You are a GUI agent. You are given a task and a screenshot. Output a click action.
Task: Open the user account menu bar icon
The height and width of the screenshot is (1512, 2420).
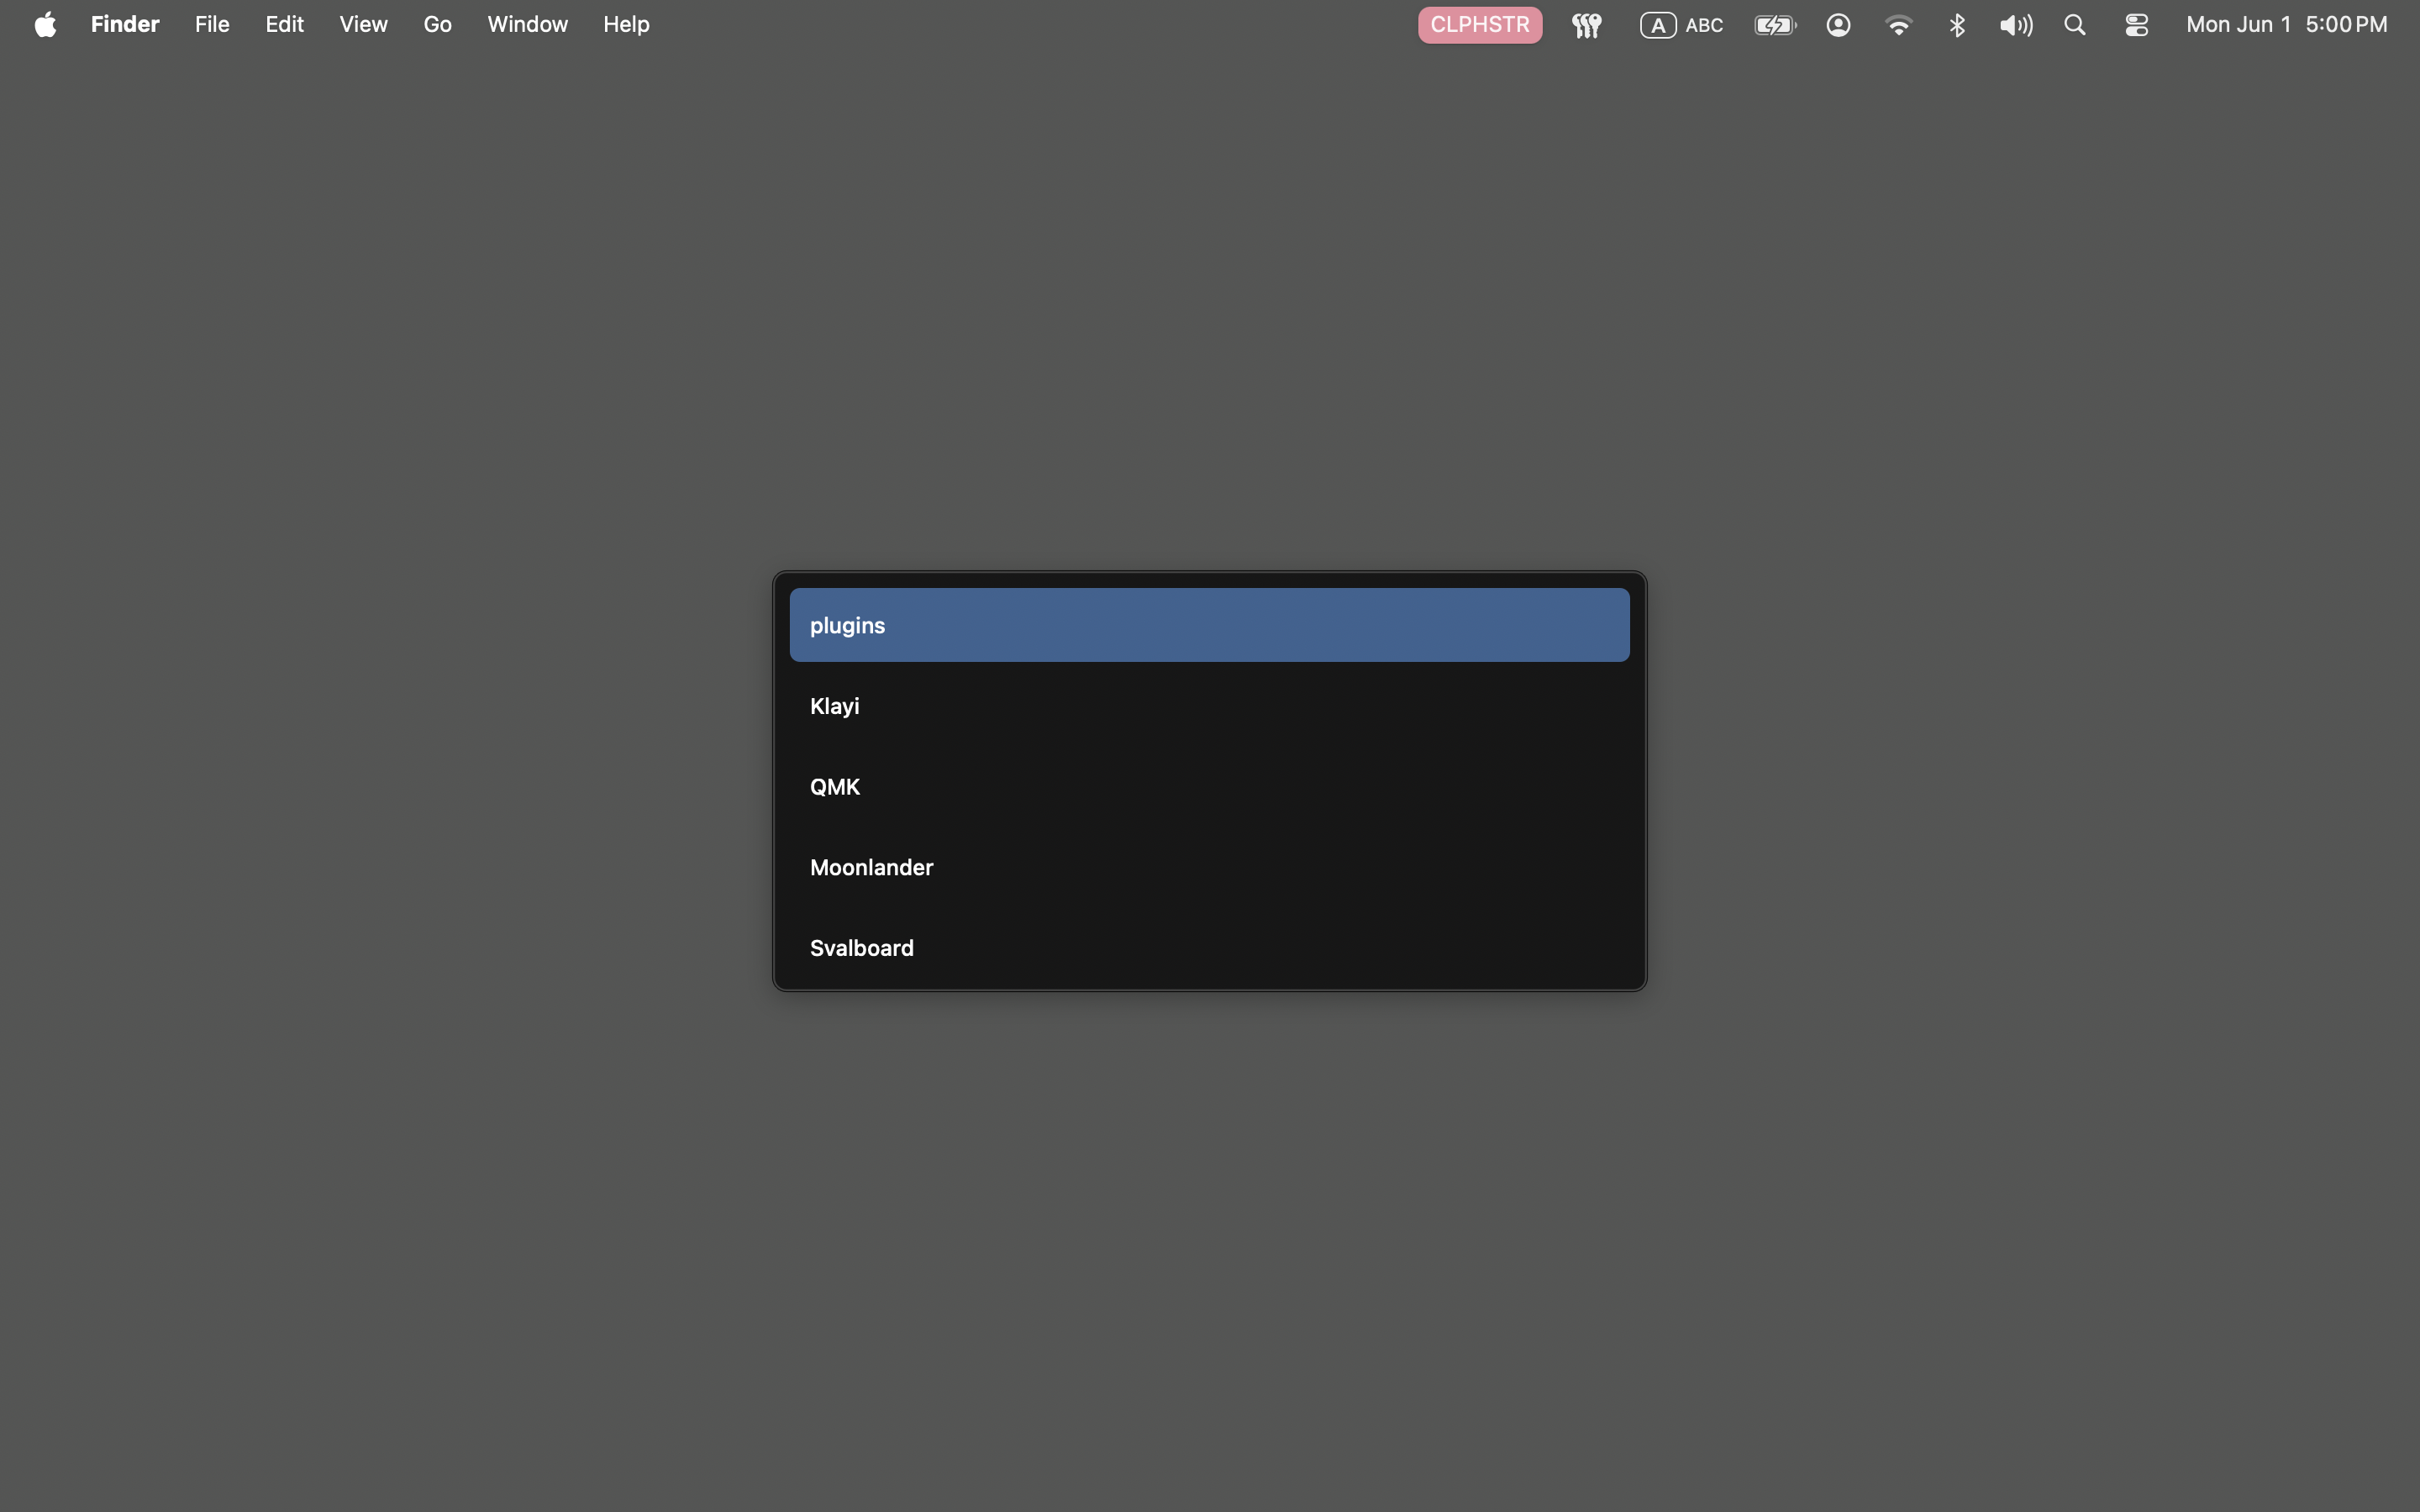click(x=1838, y=25)
